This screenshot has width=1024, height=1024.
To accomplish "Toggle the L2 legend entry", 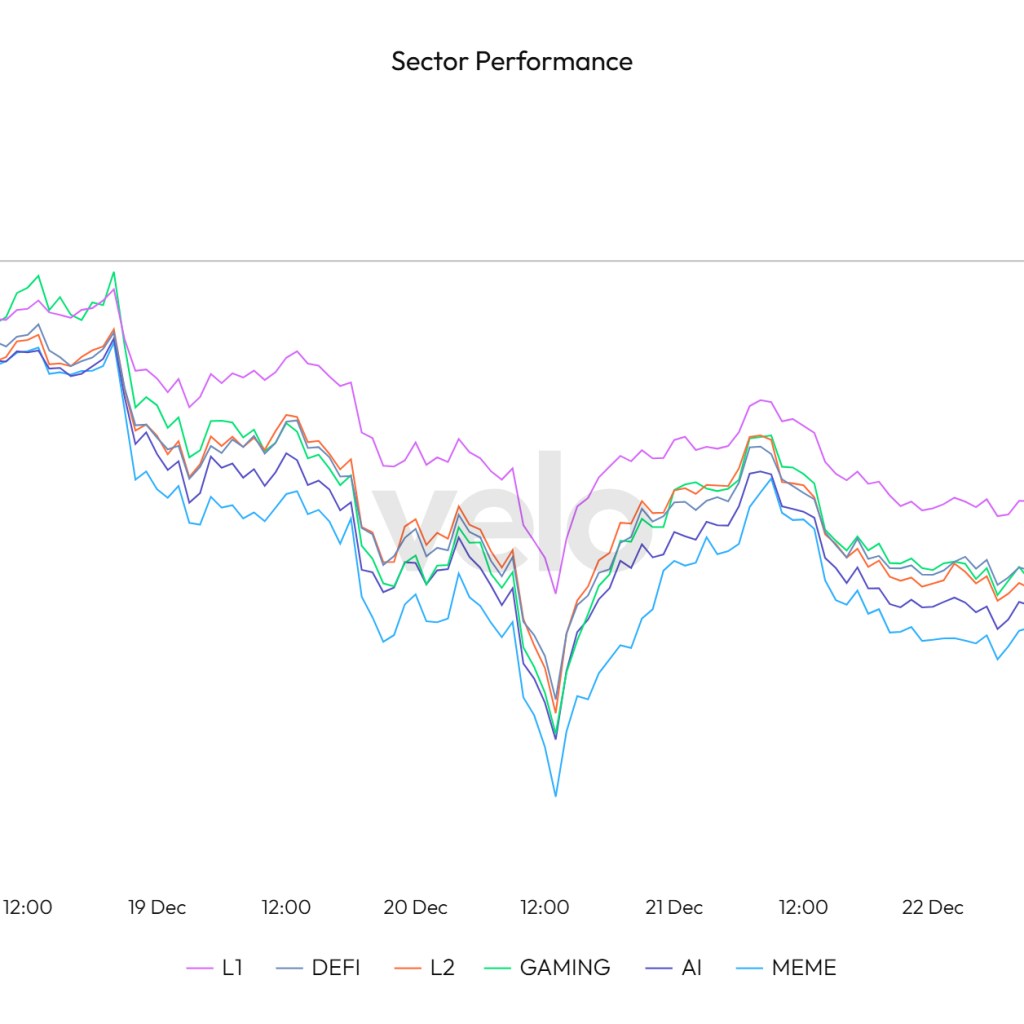I will 441,968.
